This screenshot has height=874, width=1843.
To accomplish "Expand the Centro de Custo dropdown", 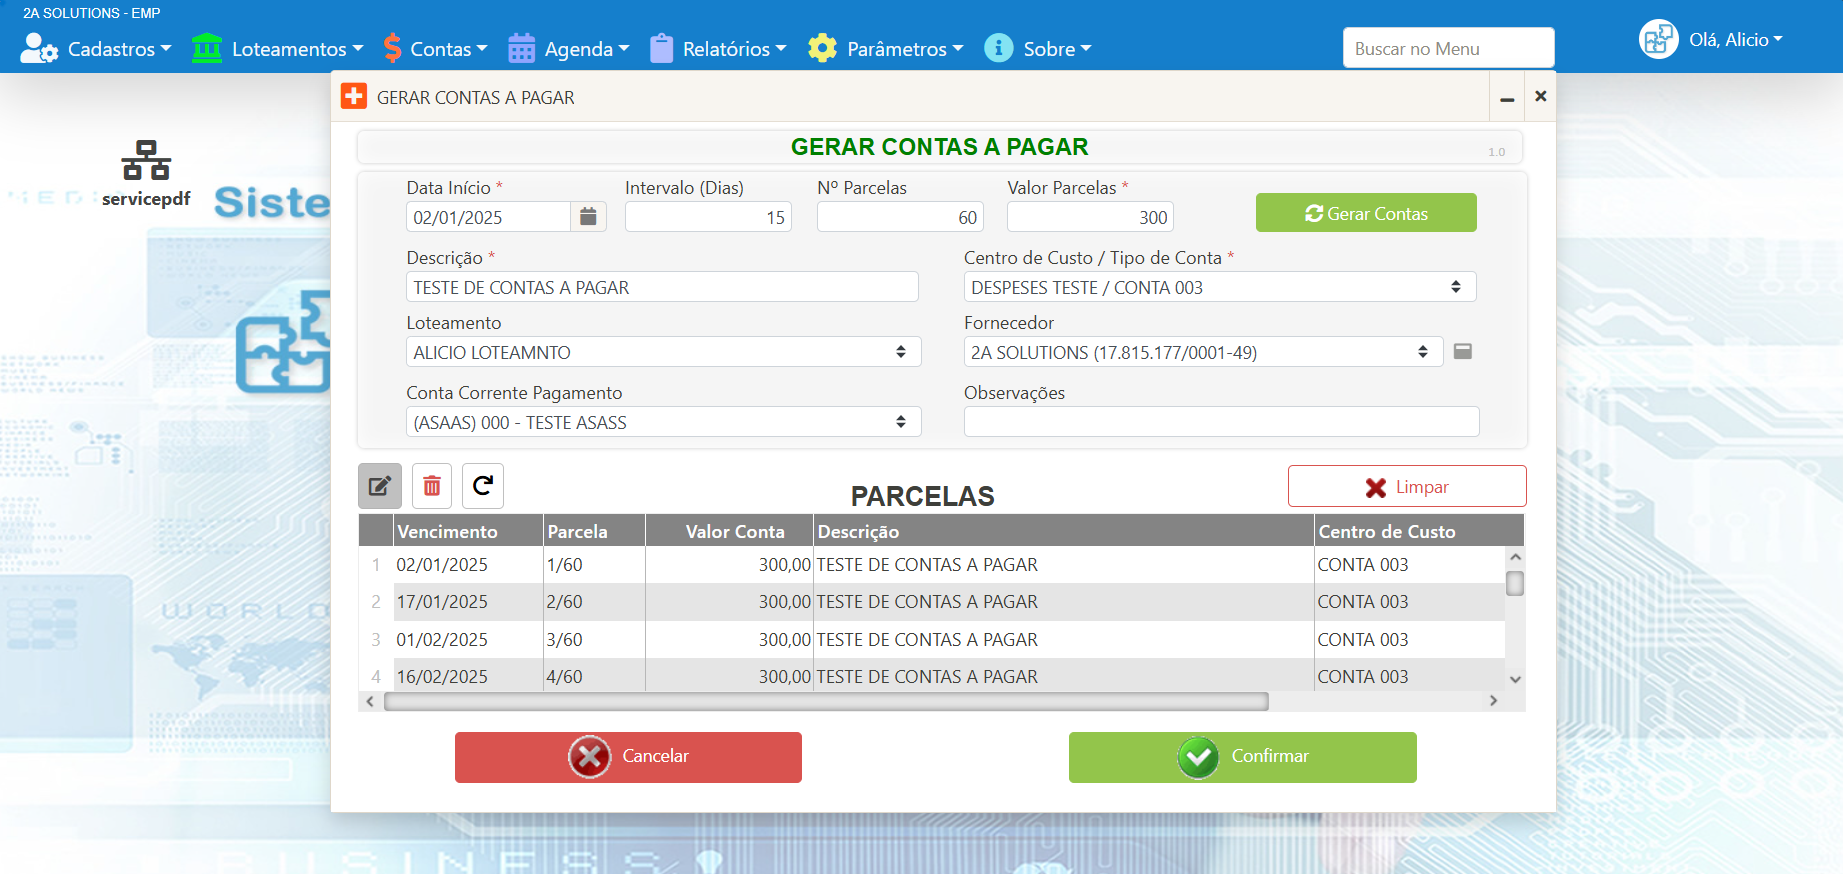I will pos(1219,287).
